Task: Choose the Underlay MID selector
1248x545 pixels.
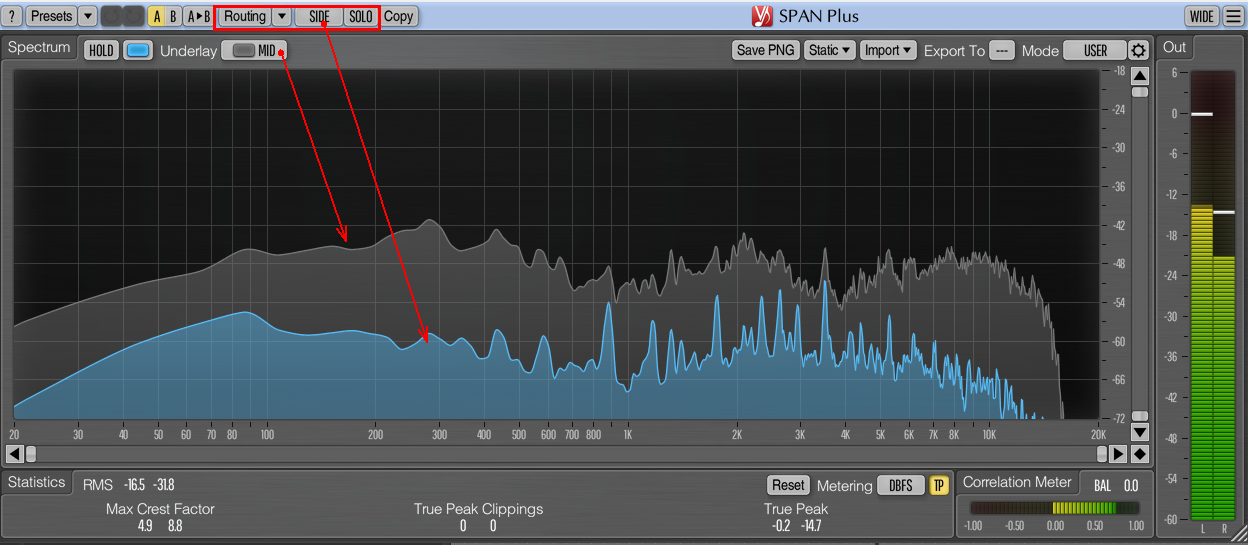Action: coord(255,50)
